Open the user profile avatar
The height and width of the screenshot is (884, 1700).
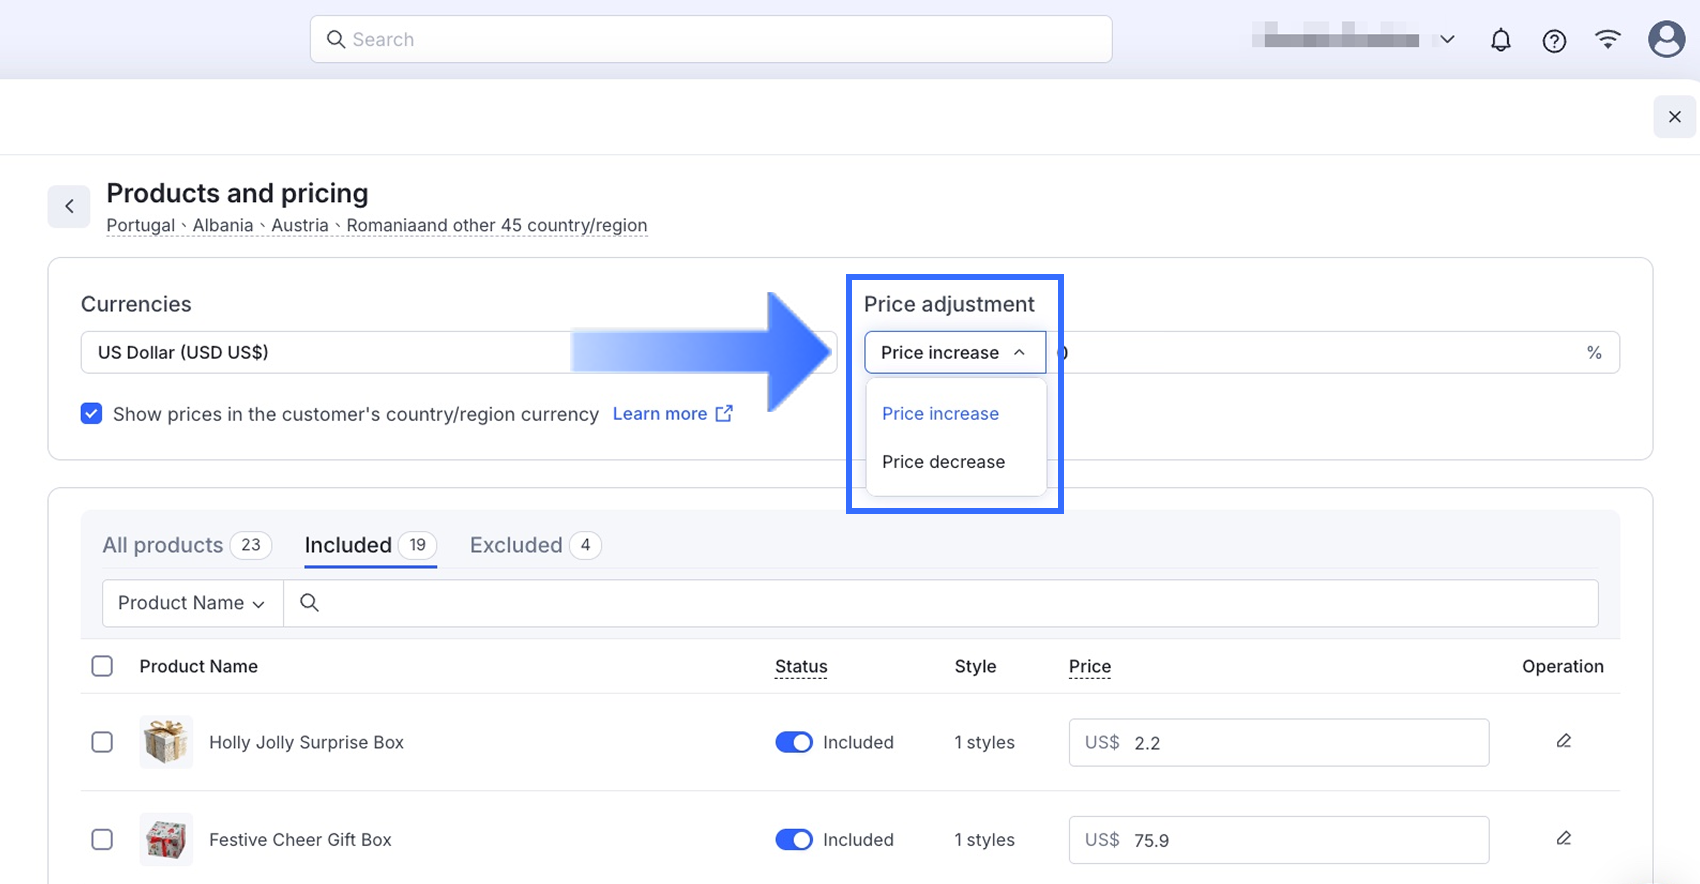tap(1665, 40)
